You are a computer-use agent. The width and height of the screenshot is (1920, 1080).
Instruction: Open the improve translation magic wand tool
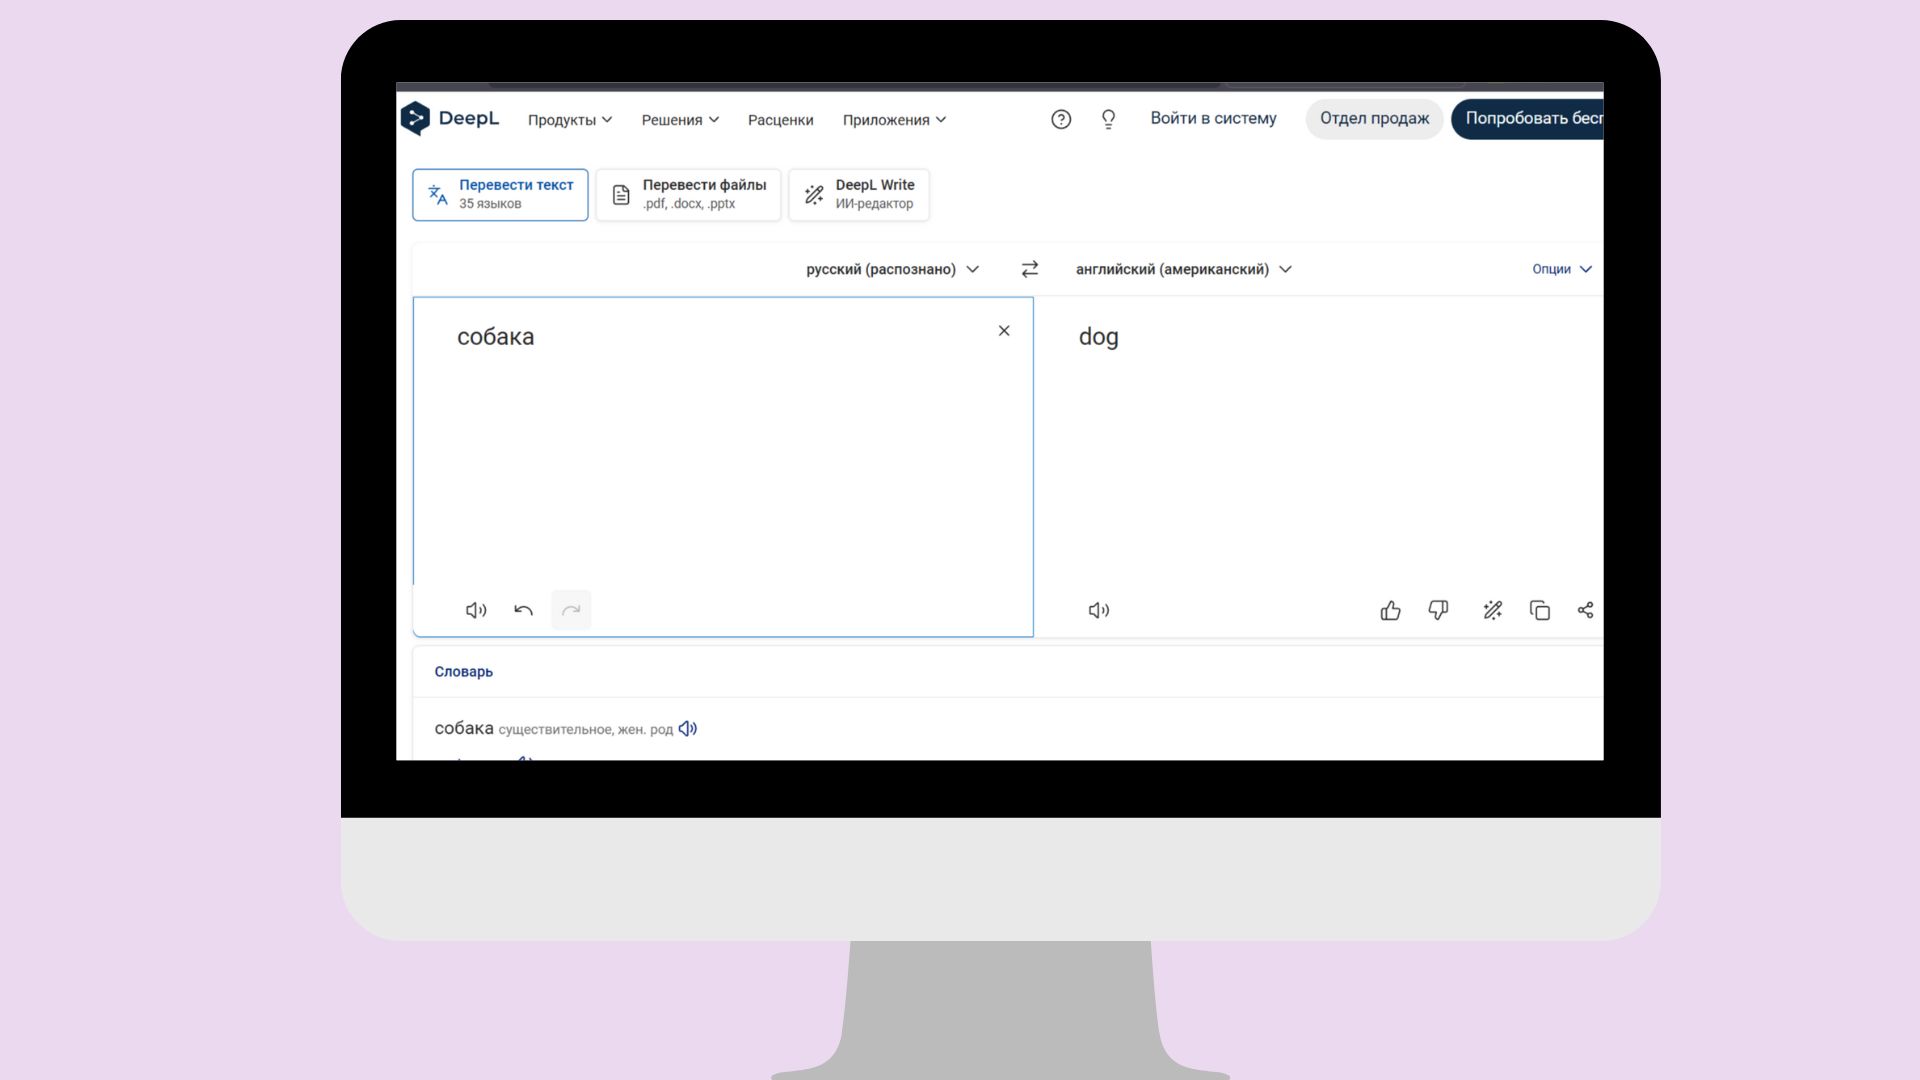1492,610
